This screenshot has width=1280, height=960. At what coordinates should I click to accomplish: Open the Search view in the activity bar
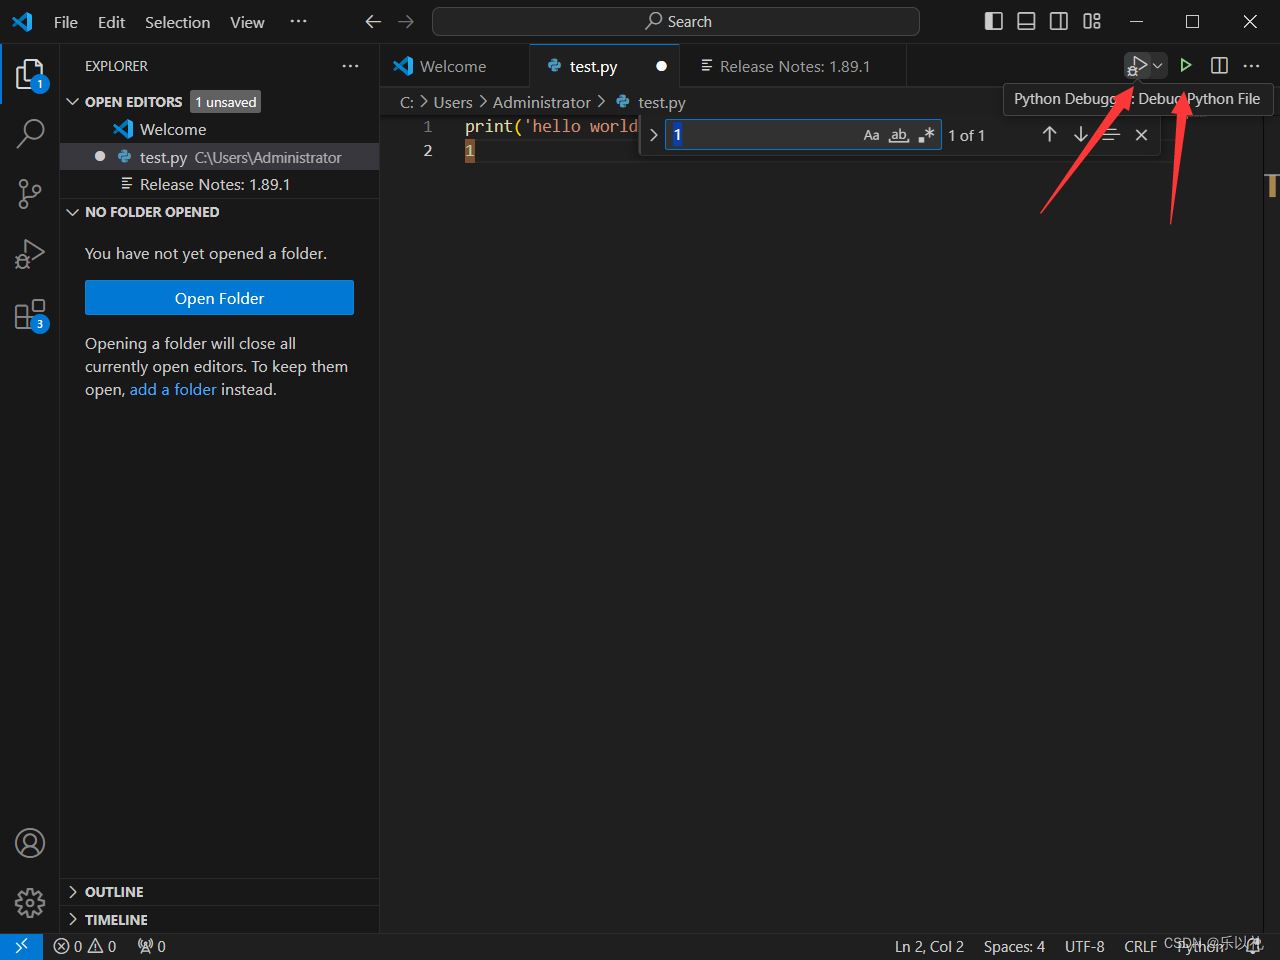pos(30,133)
